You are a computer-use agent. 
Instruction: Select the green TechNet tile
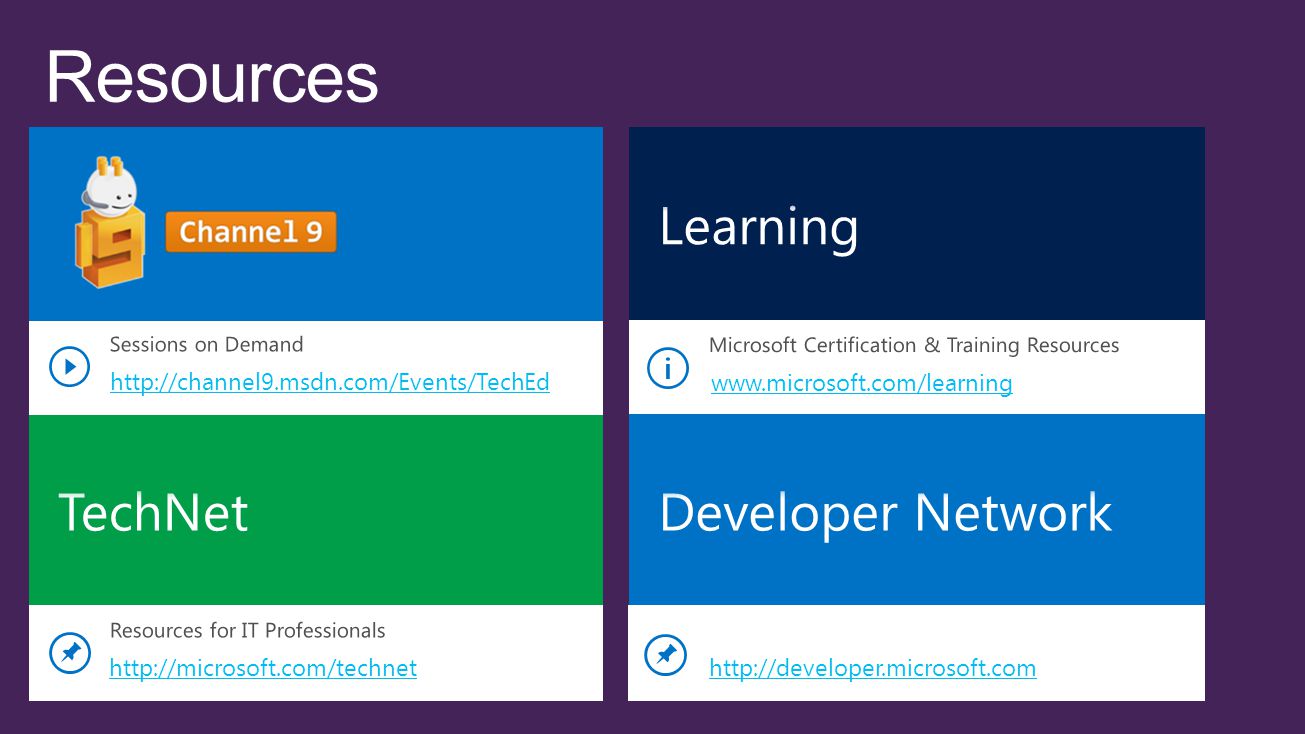coord(316,510)
